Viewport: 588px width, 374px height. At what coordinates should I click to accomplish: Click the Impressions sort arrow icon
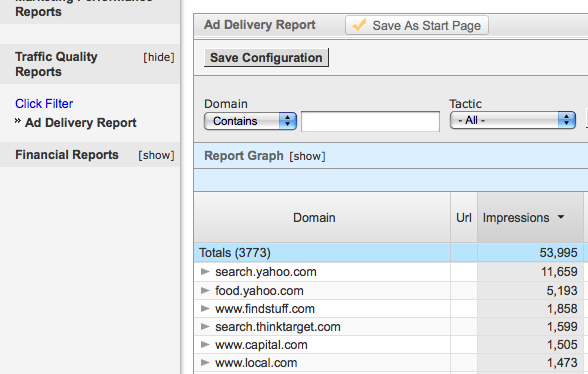pyautogui.click(x=561, y=217)
